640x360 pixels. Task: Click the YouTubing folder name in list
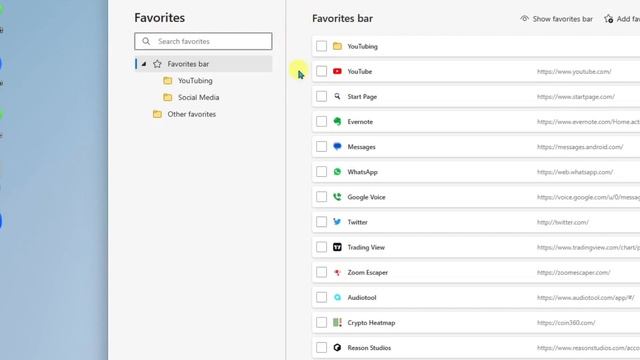[362, 47]
